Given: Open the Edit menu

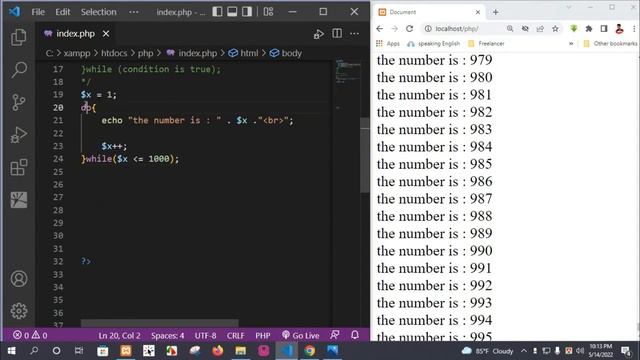Looking at the screenshot, I should click(x=62, y=12).
